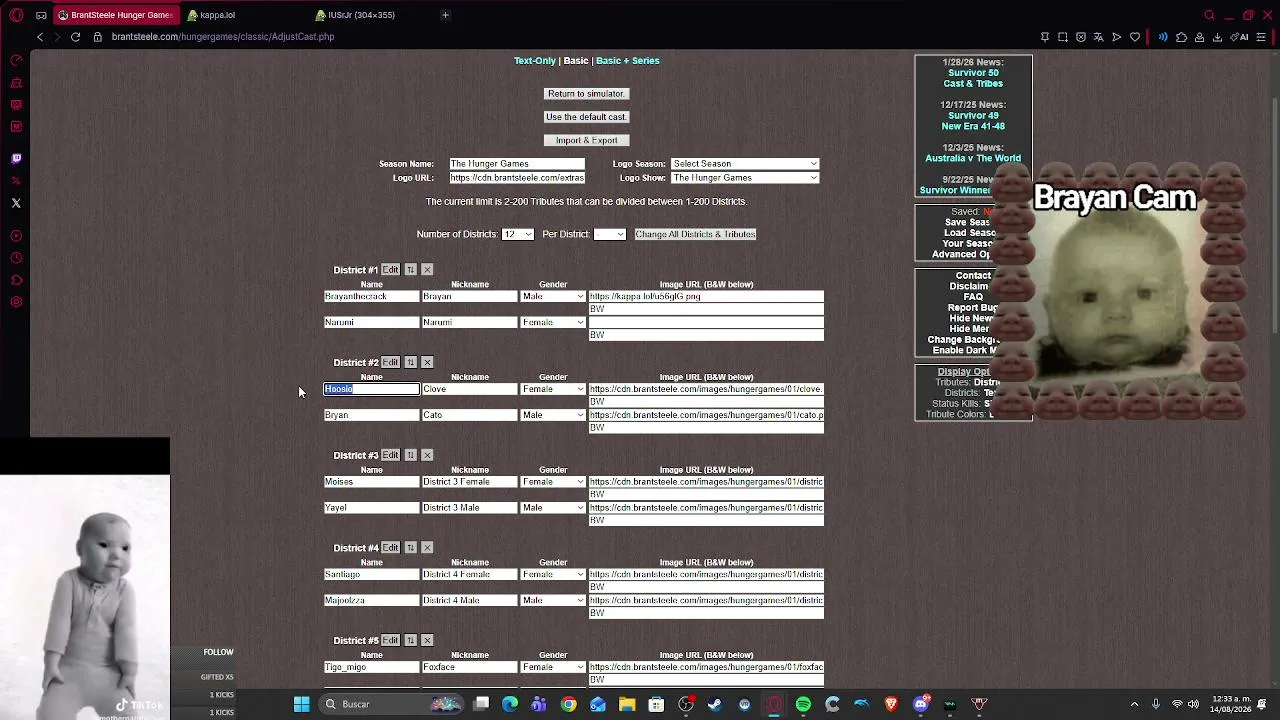Select the Text-Only view link
Screen dimensions: 1280x720
tap(535, 61)
